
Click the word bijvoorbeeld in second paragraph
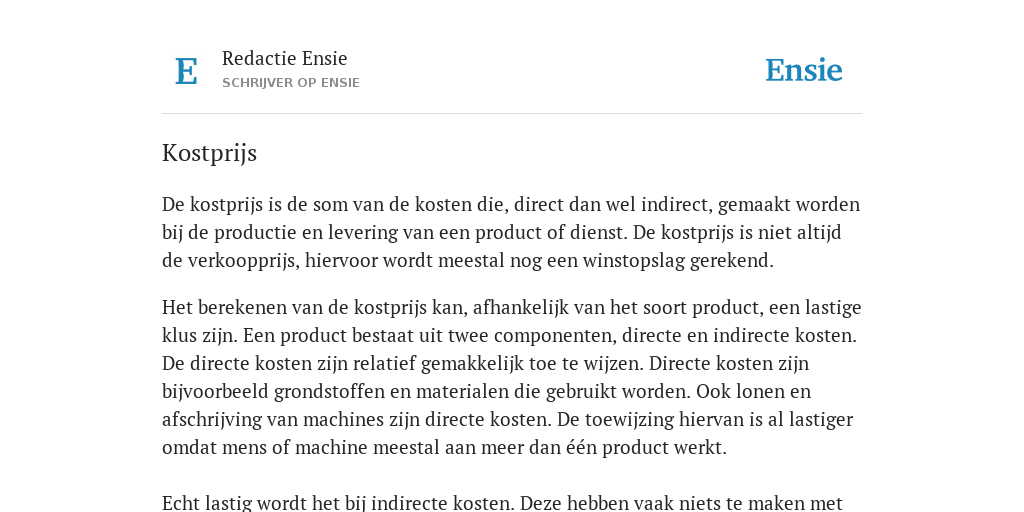click(215, 391)
